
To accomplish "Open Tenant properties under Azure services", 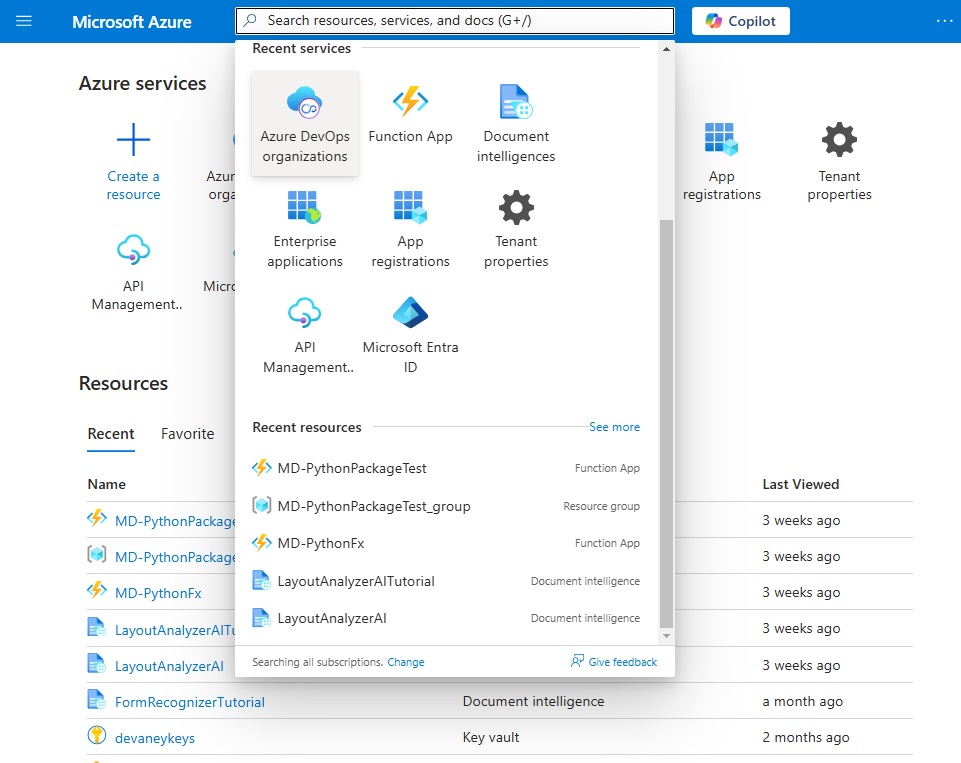I will coord(839,161).
